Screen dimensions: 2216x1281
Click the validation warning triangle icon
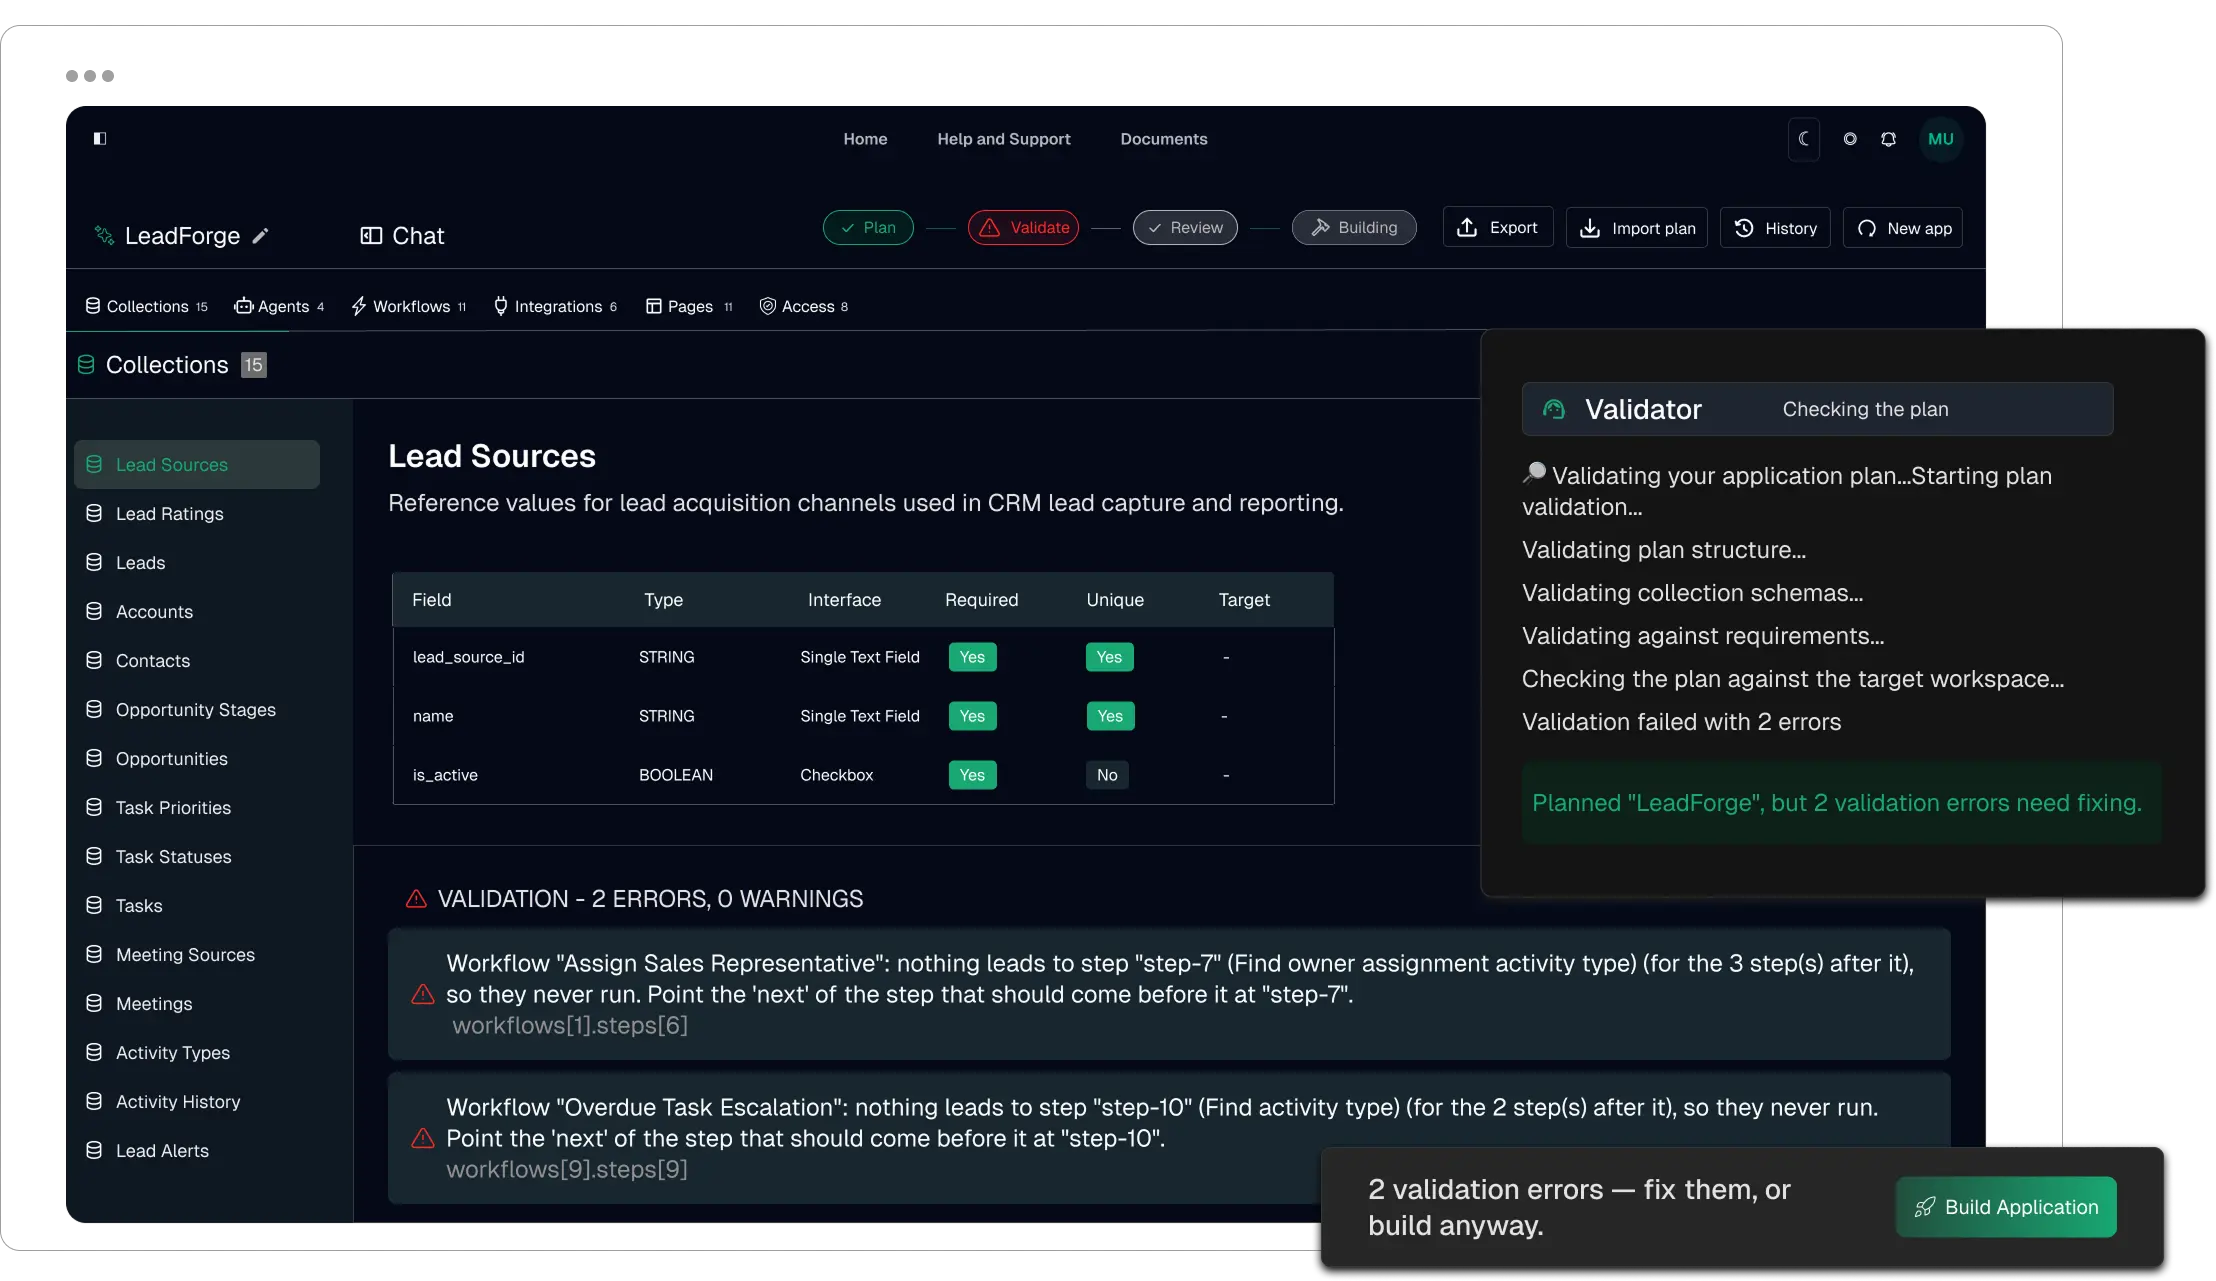pos(416,899)
